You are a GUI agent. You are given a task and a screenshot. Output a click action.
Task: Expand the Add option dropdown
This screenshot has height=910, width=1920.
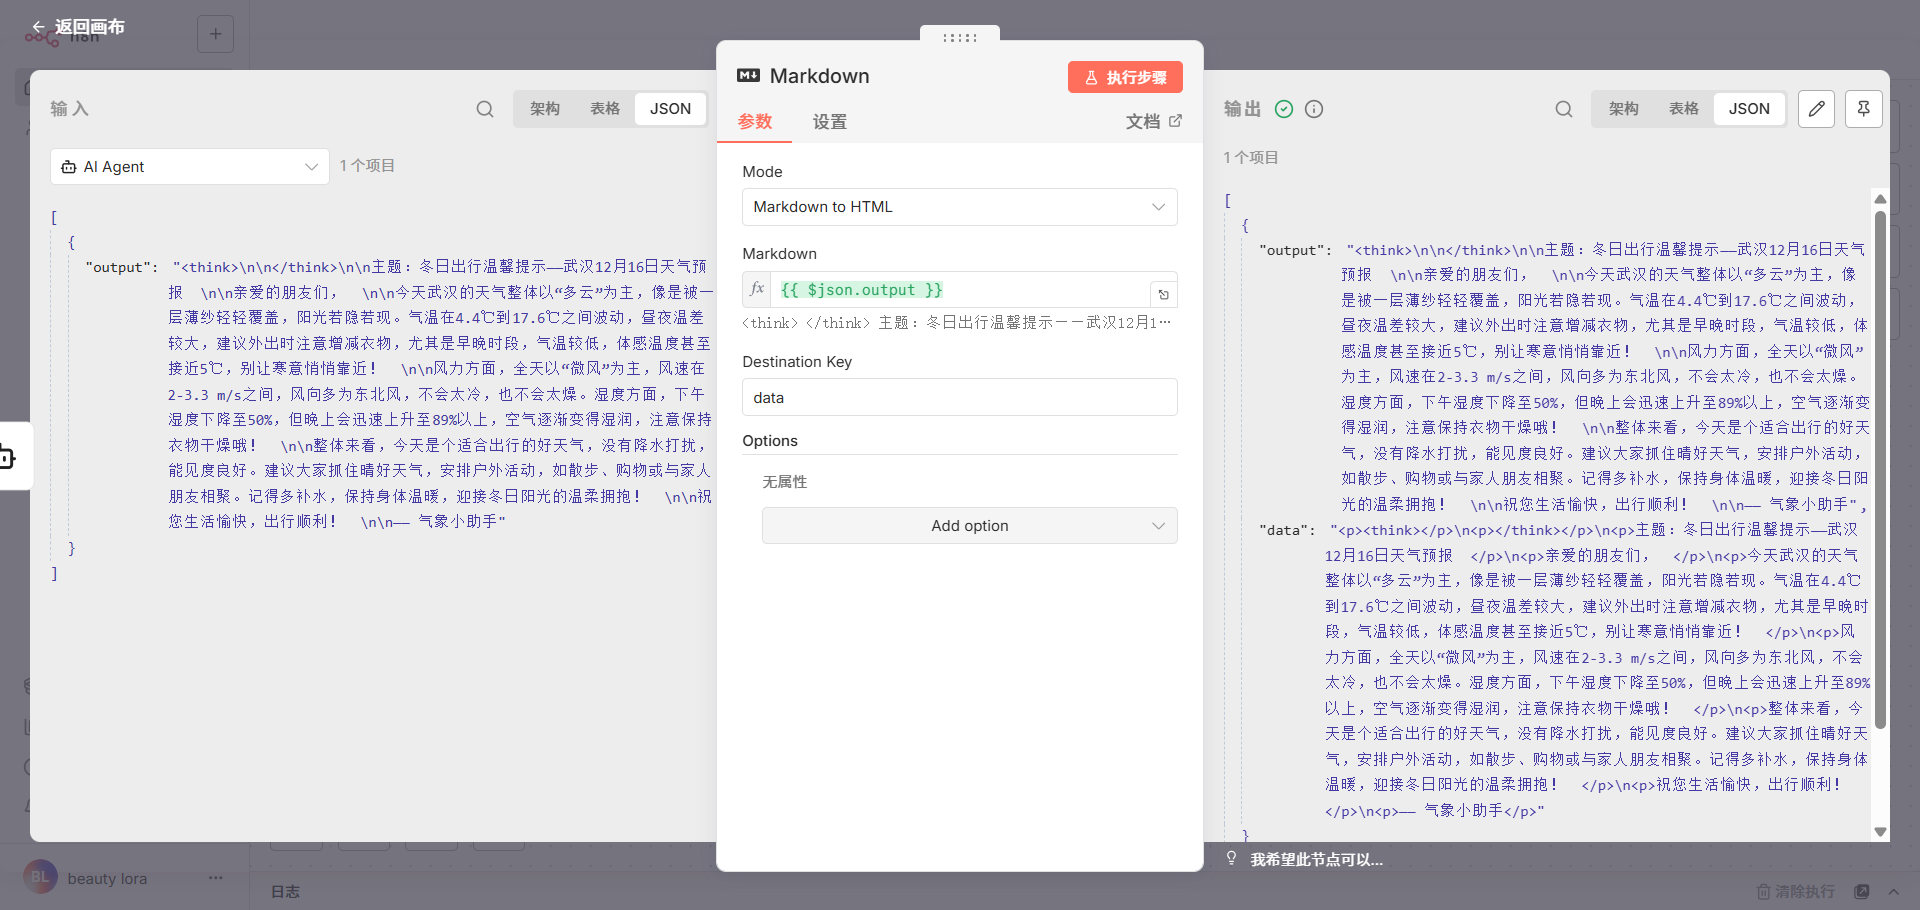[x=970, y=526]
